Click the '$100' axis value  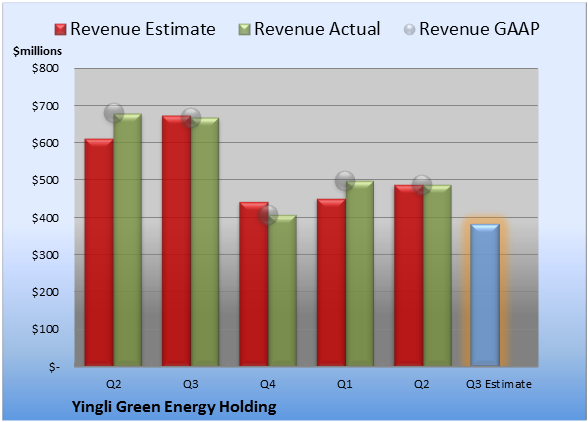point(45,329)
